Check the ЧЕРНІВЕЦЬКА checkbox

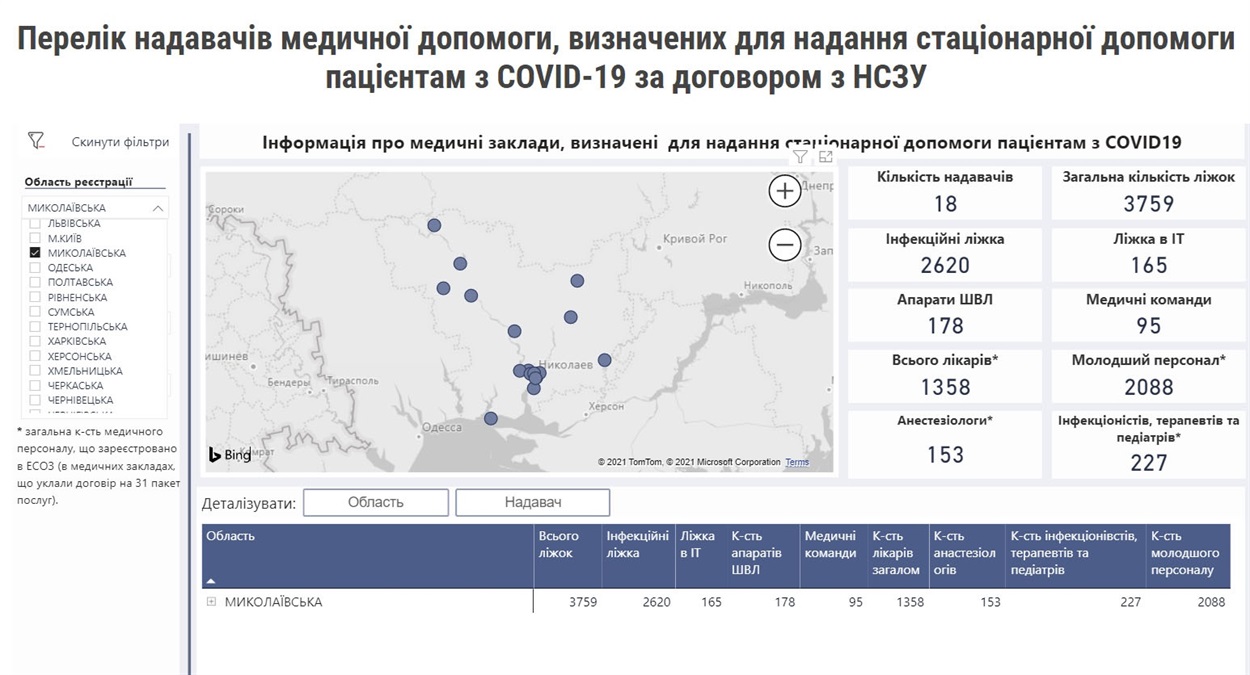pyautogui.click(x=35, y=400)
